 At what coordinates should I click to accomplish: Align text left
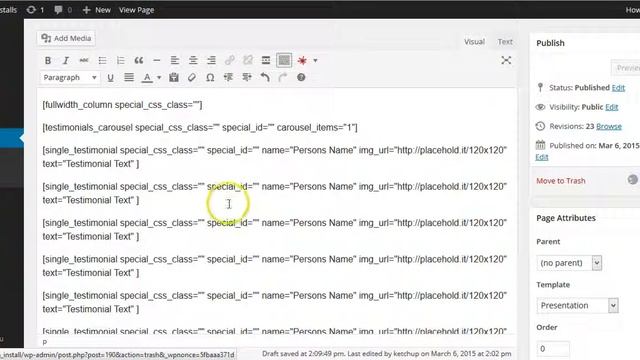point(175,60)
